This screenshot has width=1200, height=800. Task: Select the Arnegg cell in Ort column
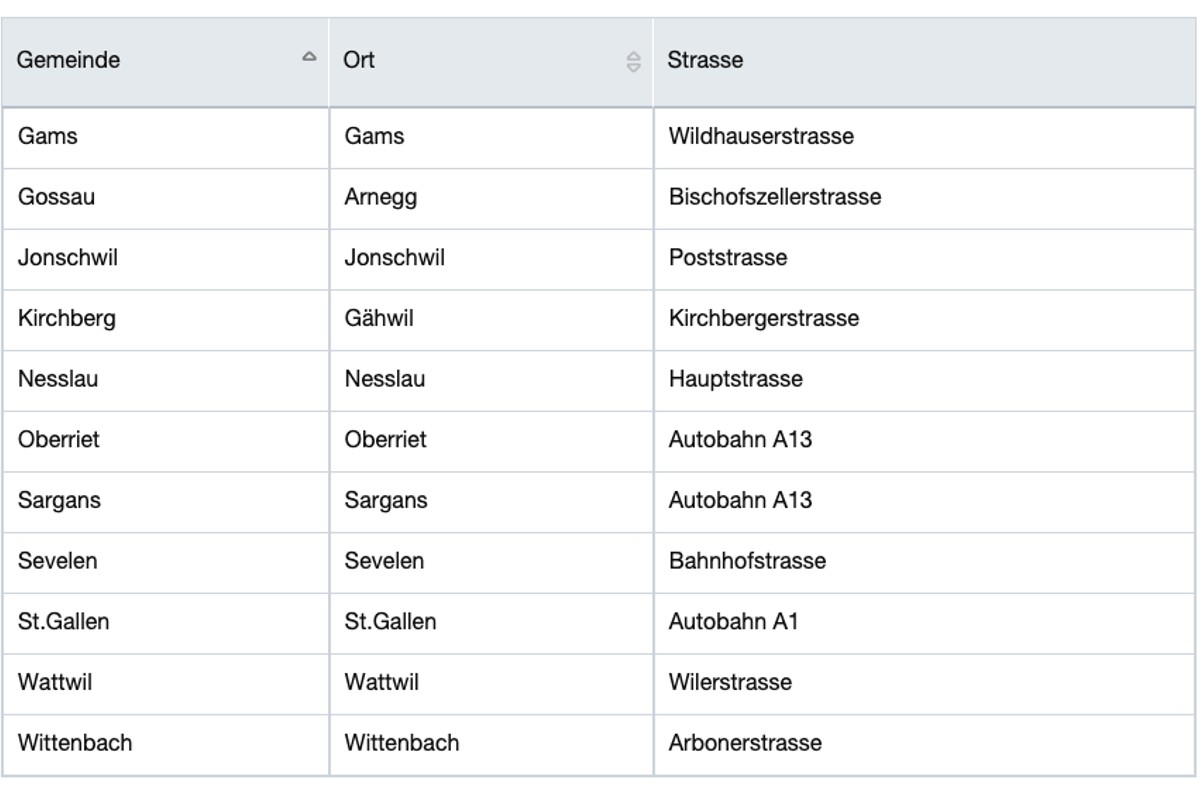(380, 197)
